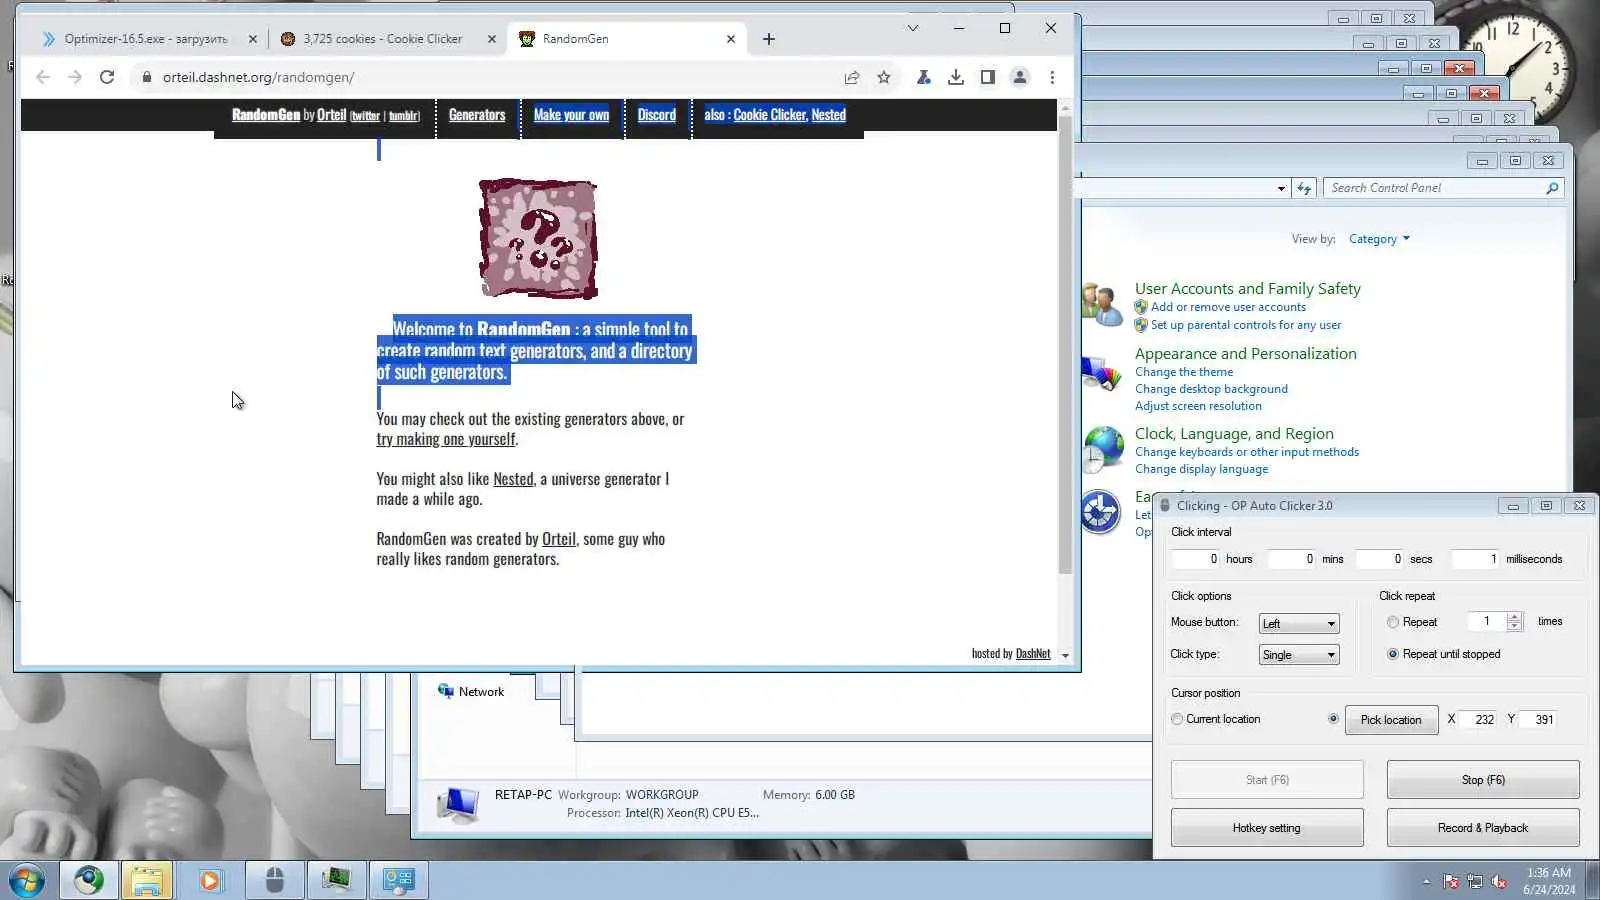This screenshot has width=1600, height=900.
Task: Open the Nested universe generator link
Action: point(513,479)
